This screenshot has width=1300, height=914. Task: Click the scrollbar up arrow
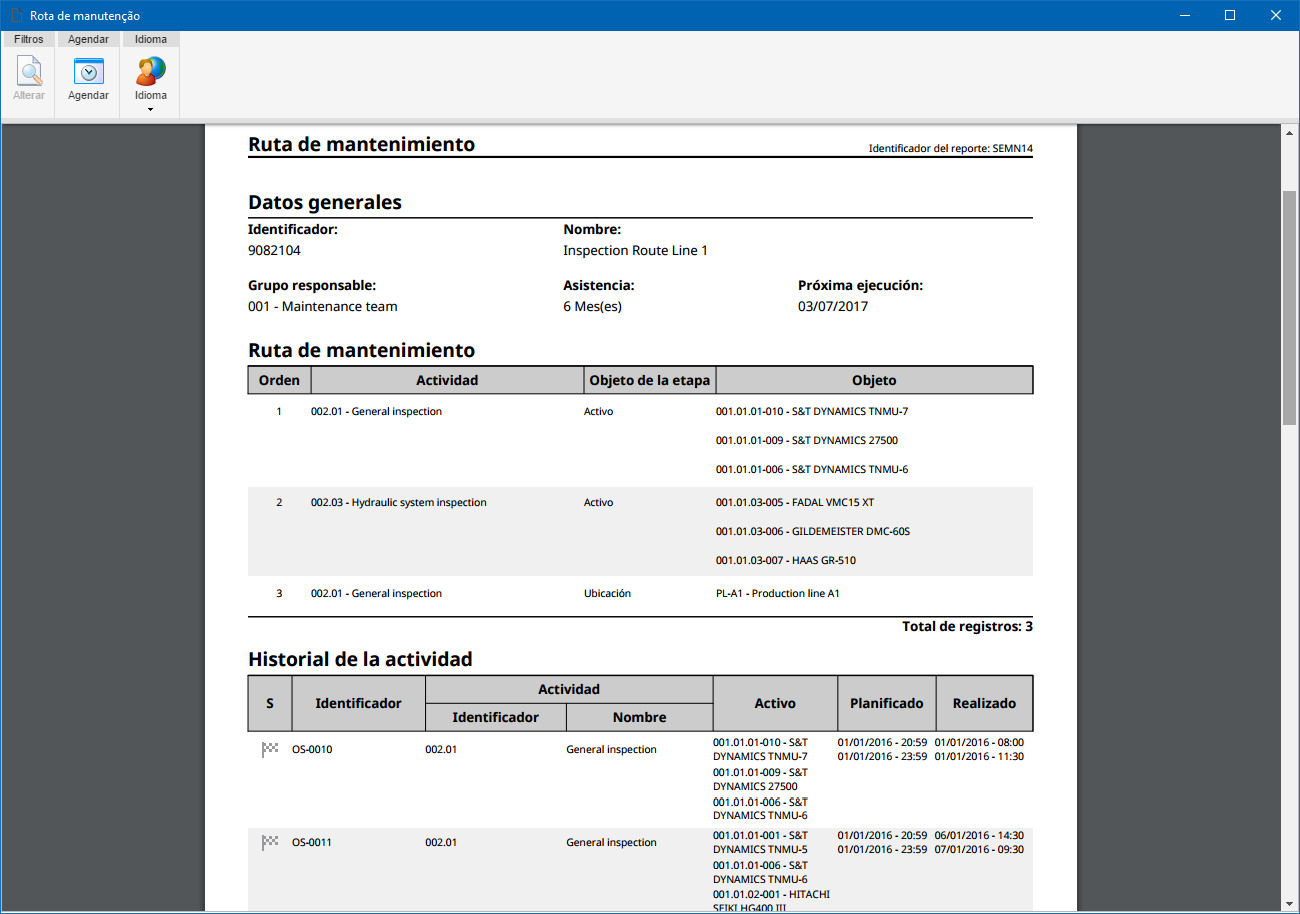(1290, 132)
